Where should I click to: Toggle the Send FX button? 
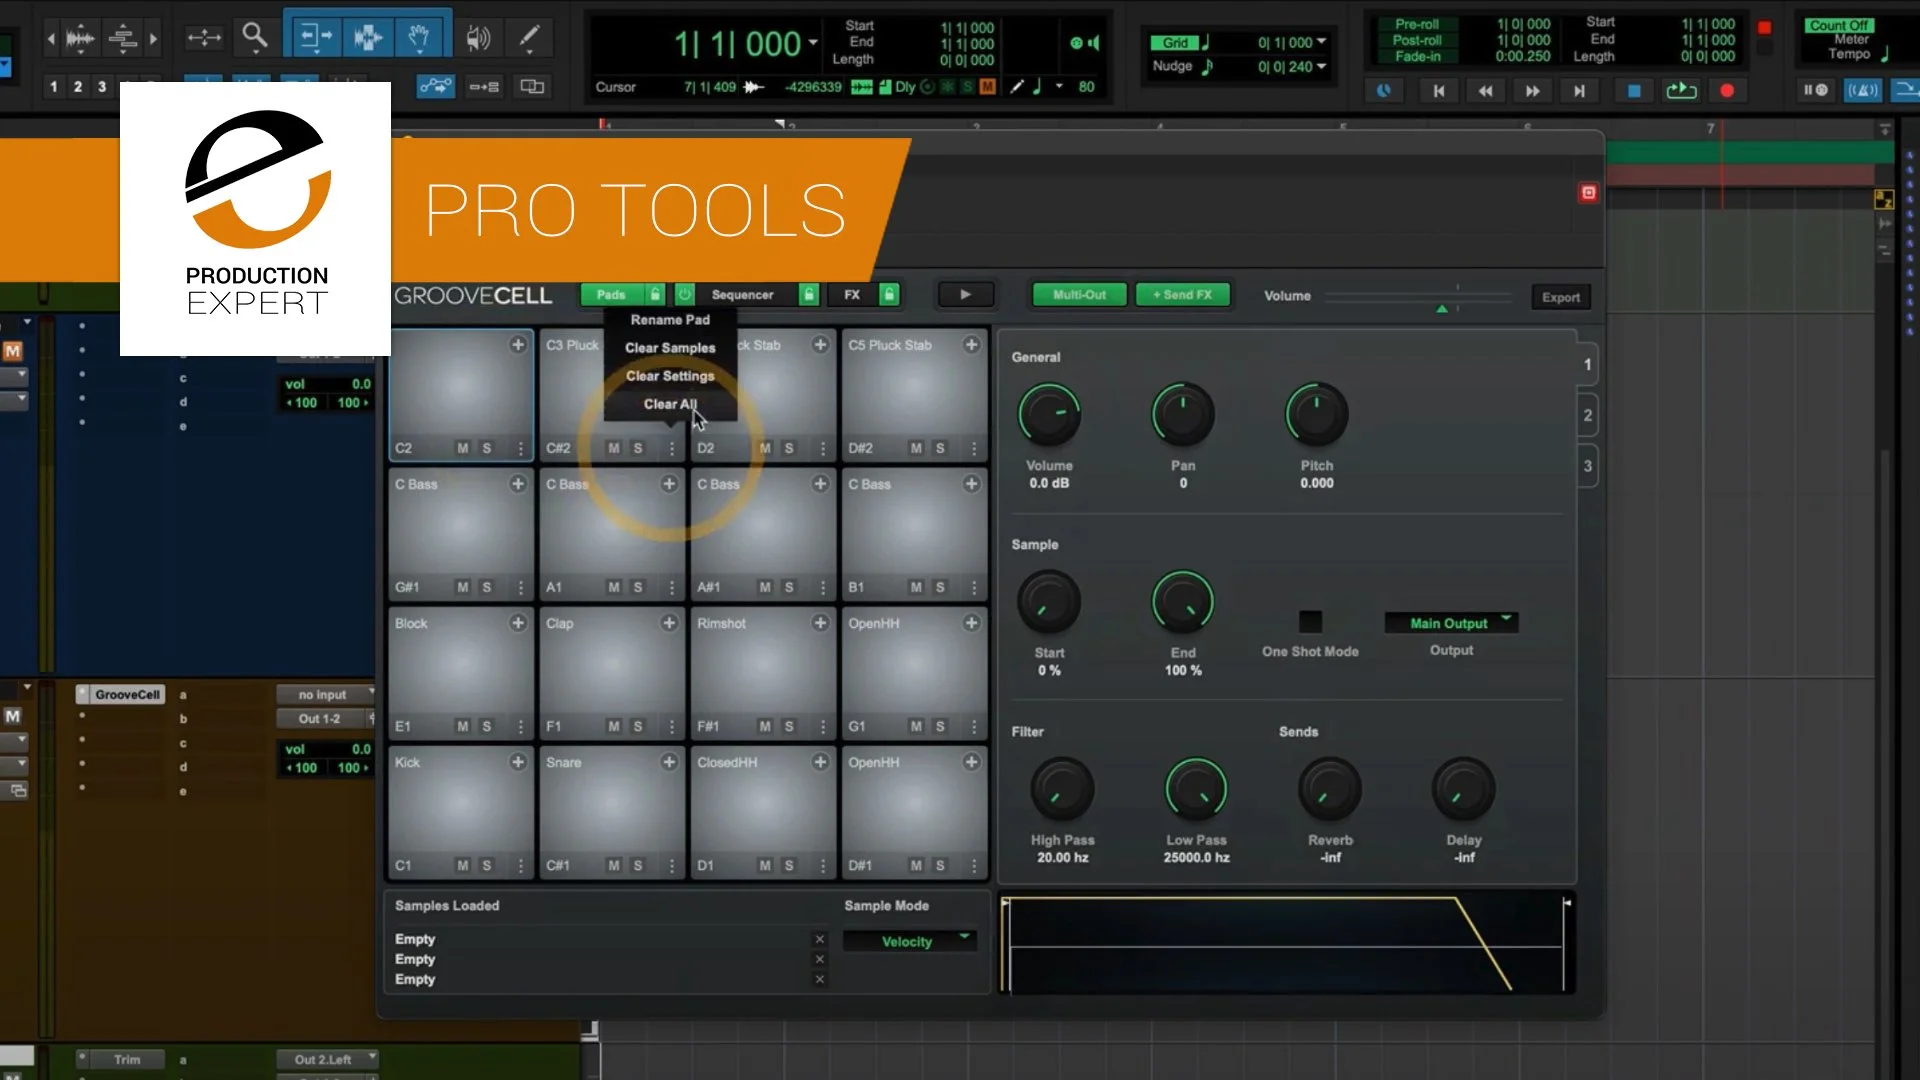click(1183, 295)
